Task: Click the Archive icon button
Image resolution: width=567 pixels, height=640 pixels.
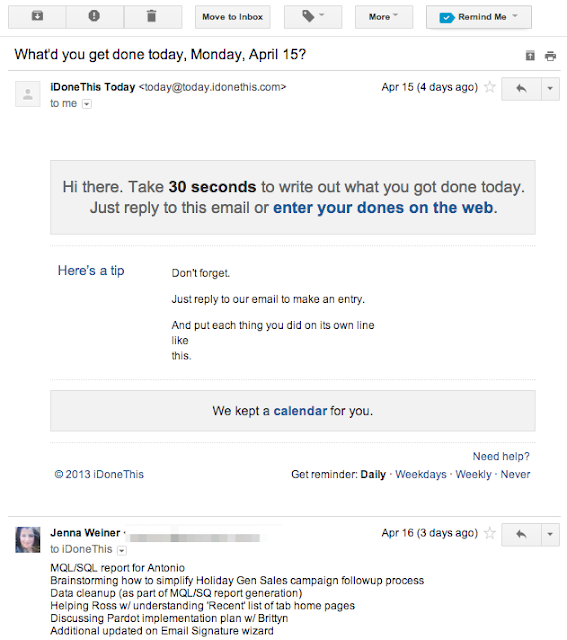Action: coord(37,17)
